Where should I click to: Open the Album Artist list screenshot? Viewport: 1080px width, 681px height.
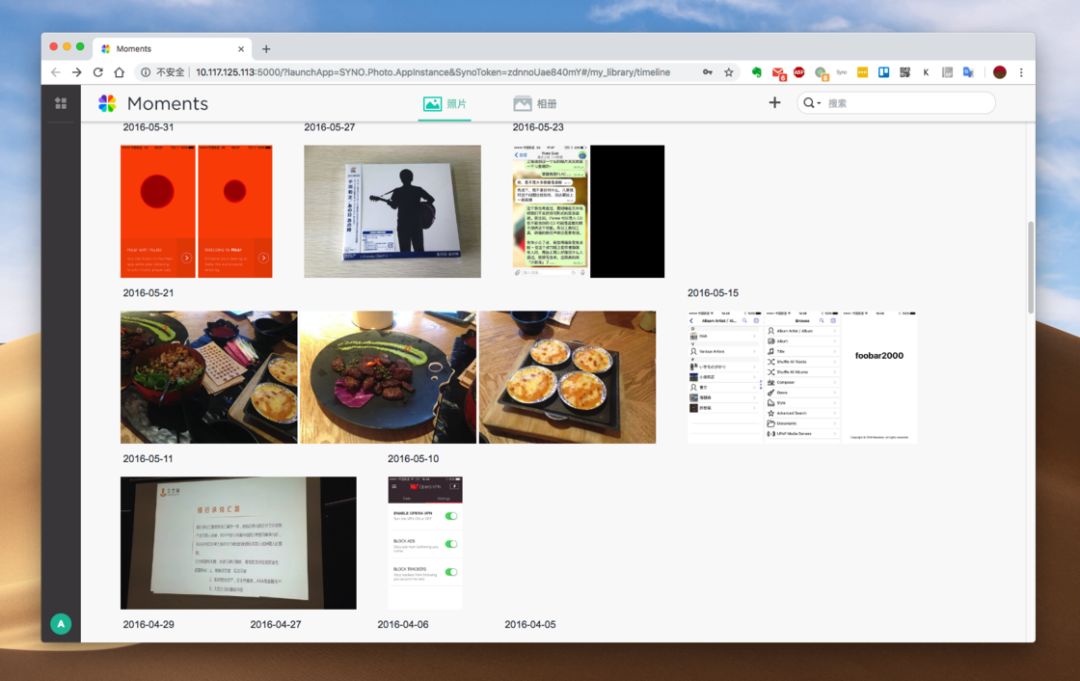point(725,377)
